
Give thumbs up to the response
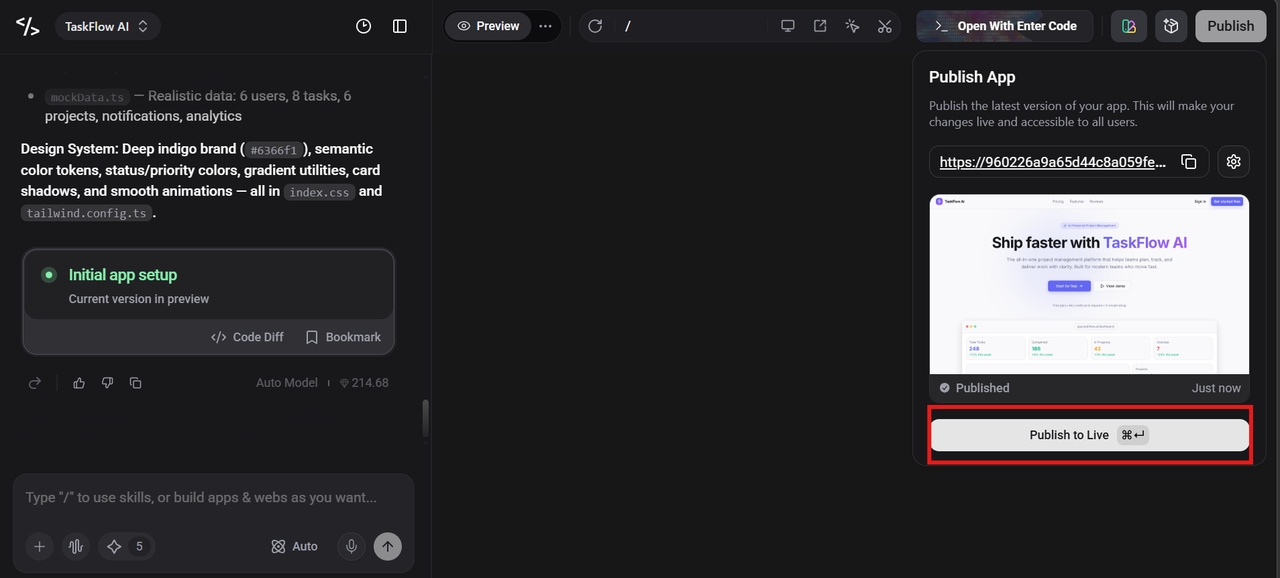click(x=79, y=383)
